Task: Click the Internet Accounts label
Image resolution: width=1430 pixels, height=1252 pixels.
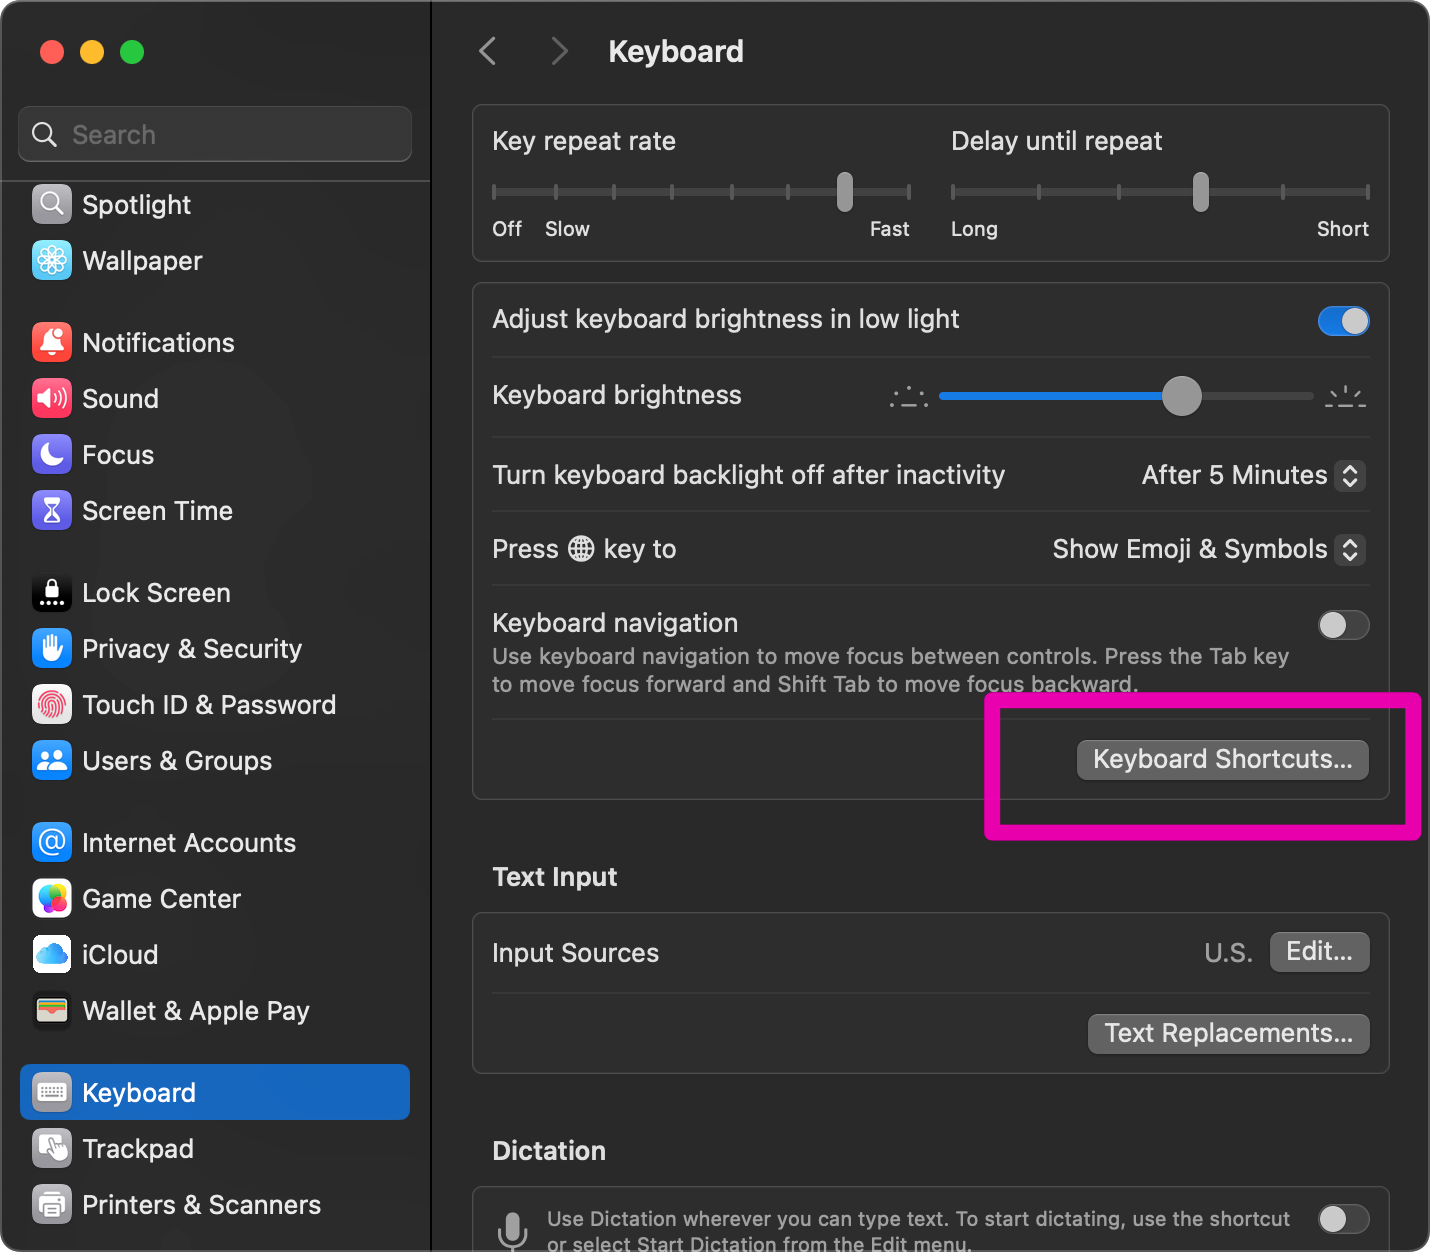Action: 189,842
